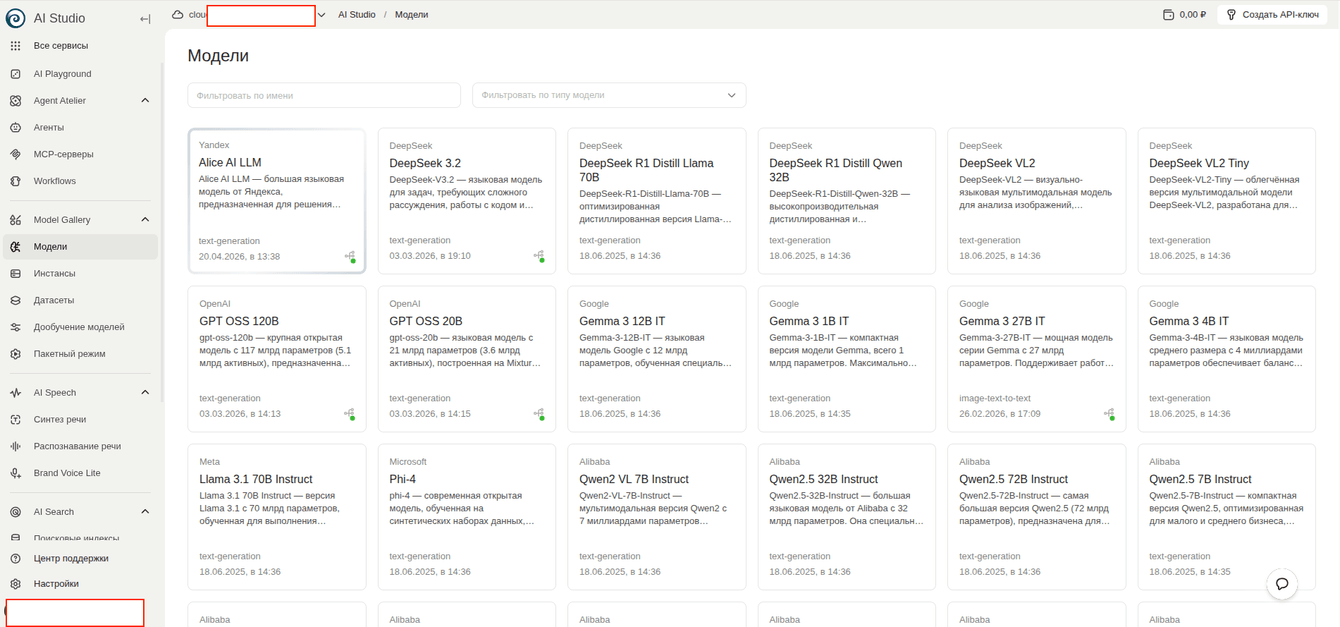The width and height of the screenshot is (1340, 627).
Task: Click the All services grid icon
Action: [15, 46]
